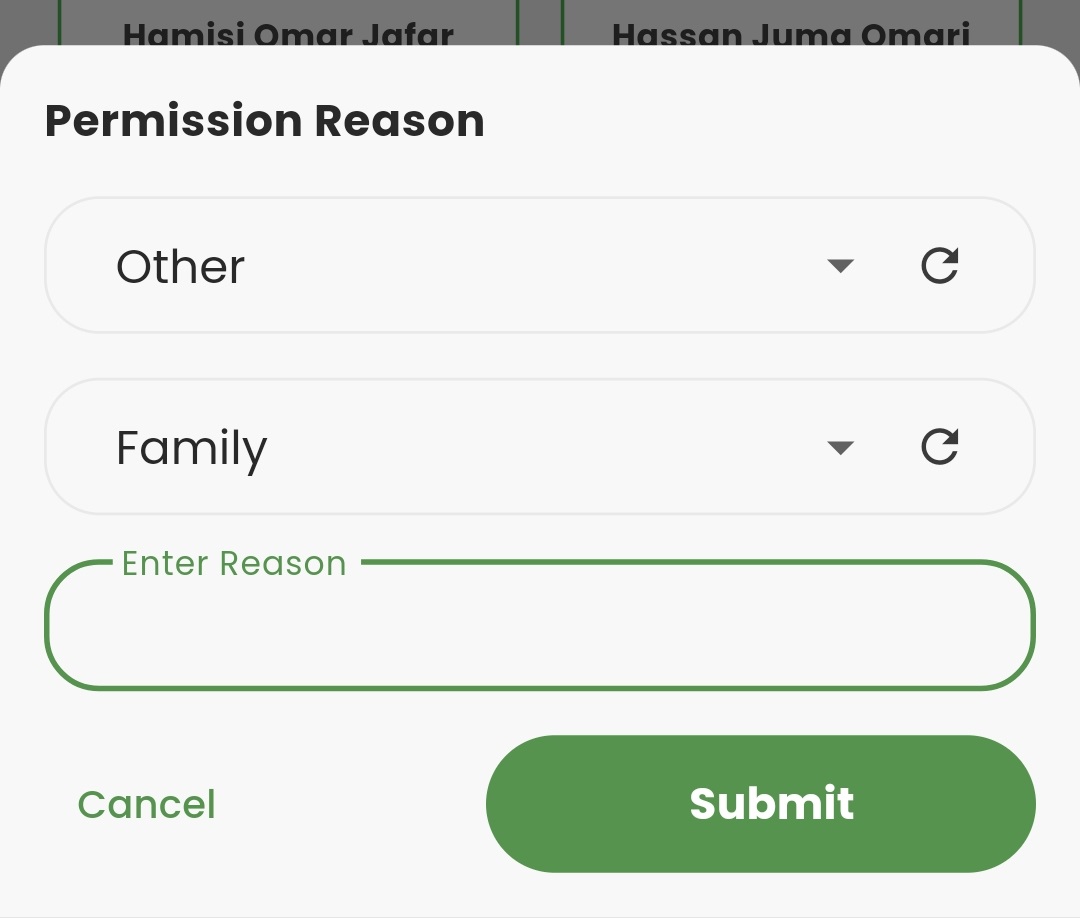The width and height of the screenshot is (1080, 919).
Task: Click the green border of the reason field
Action: 540,687
